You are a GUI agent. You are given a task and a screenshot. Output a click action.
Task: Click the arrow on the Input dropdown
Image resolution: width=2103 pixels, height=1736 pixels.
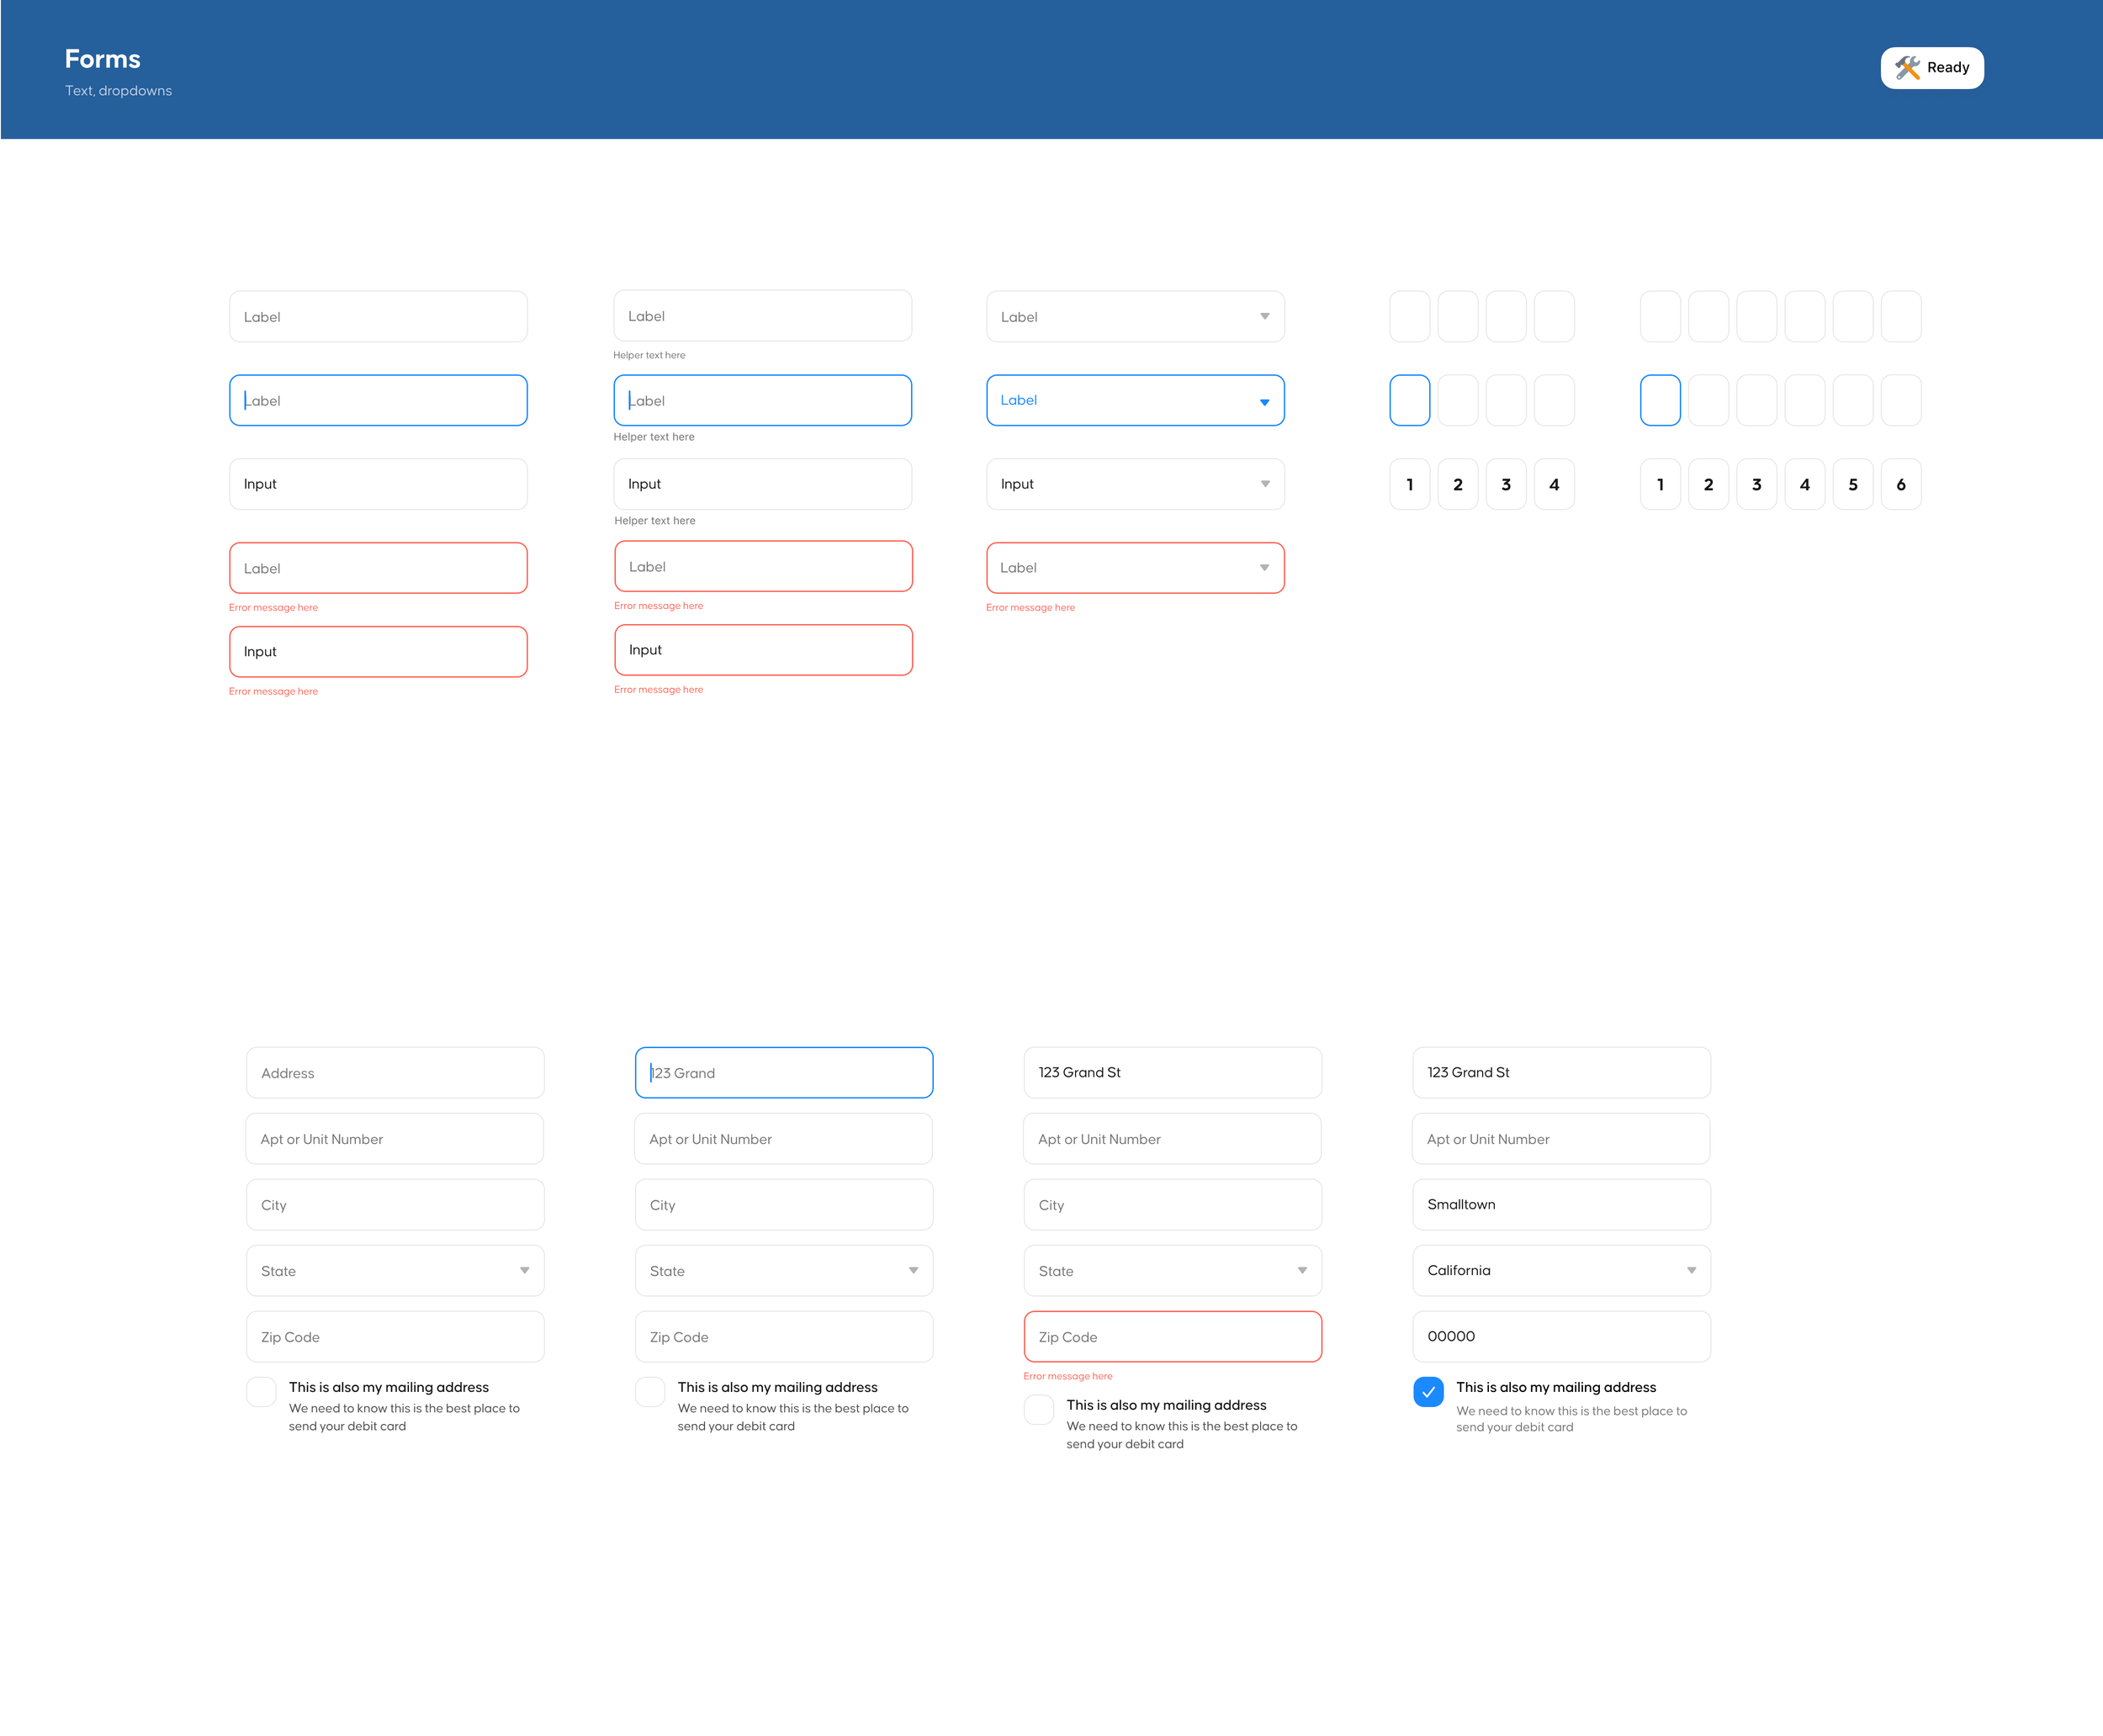(x=1264, y=484)
